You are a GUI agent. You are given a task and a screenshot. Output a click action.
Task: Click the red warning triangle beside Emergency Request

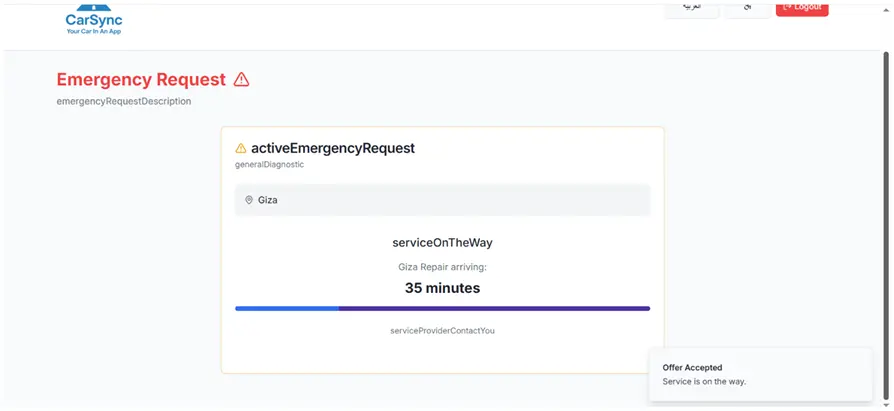(241, 80)
